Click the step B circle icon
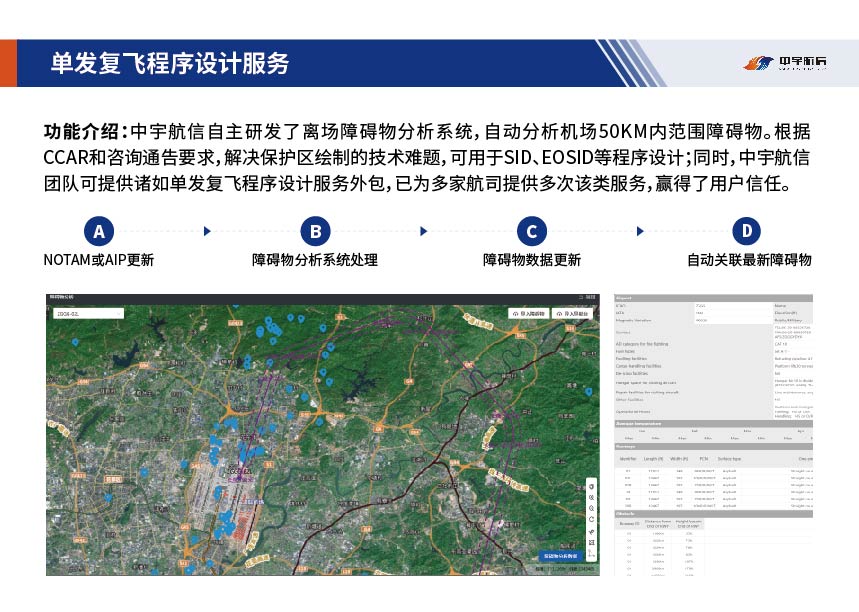Image resolution: width=859 pixels, height=612 pixels. (316, 231)
